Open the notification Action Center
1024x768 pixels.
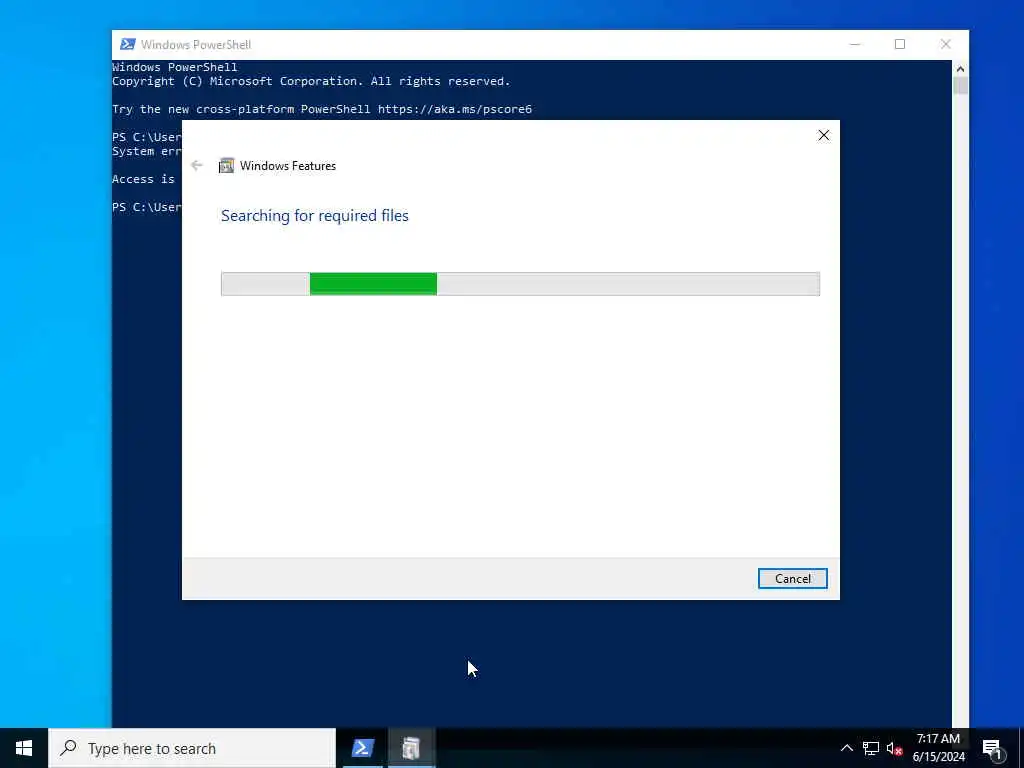click(x=992, y=748)
